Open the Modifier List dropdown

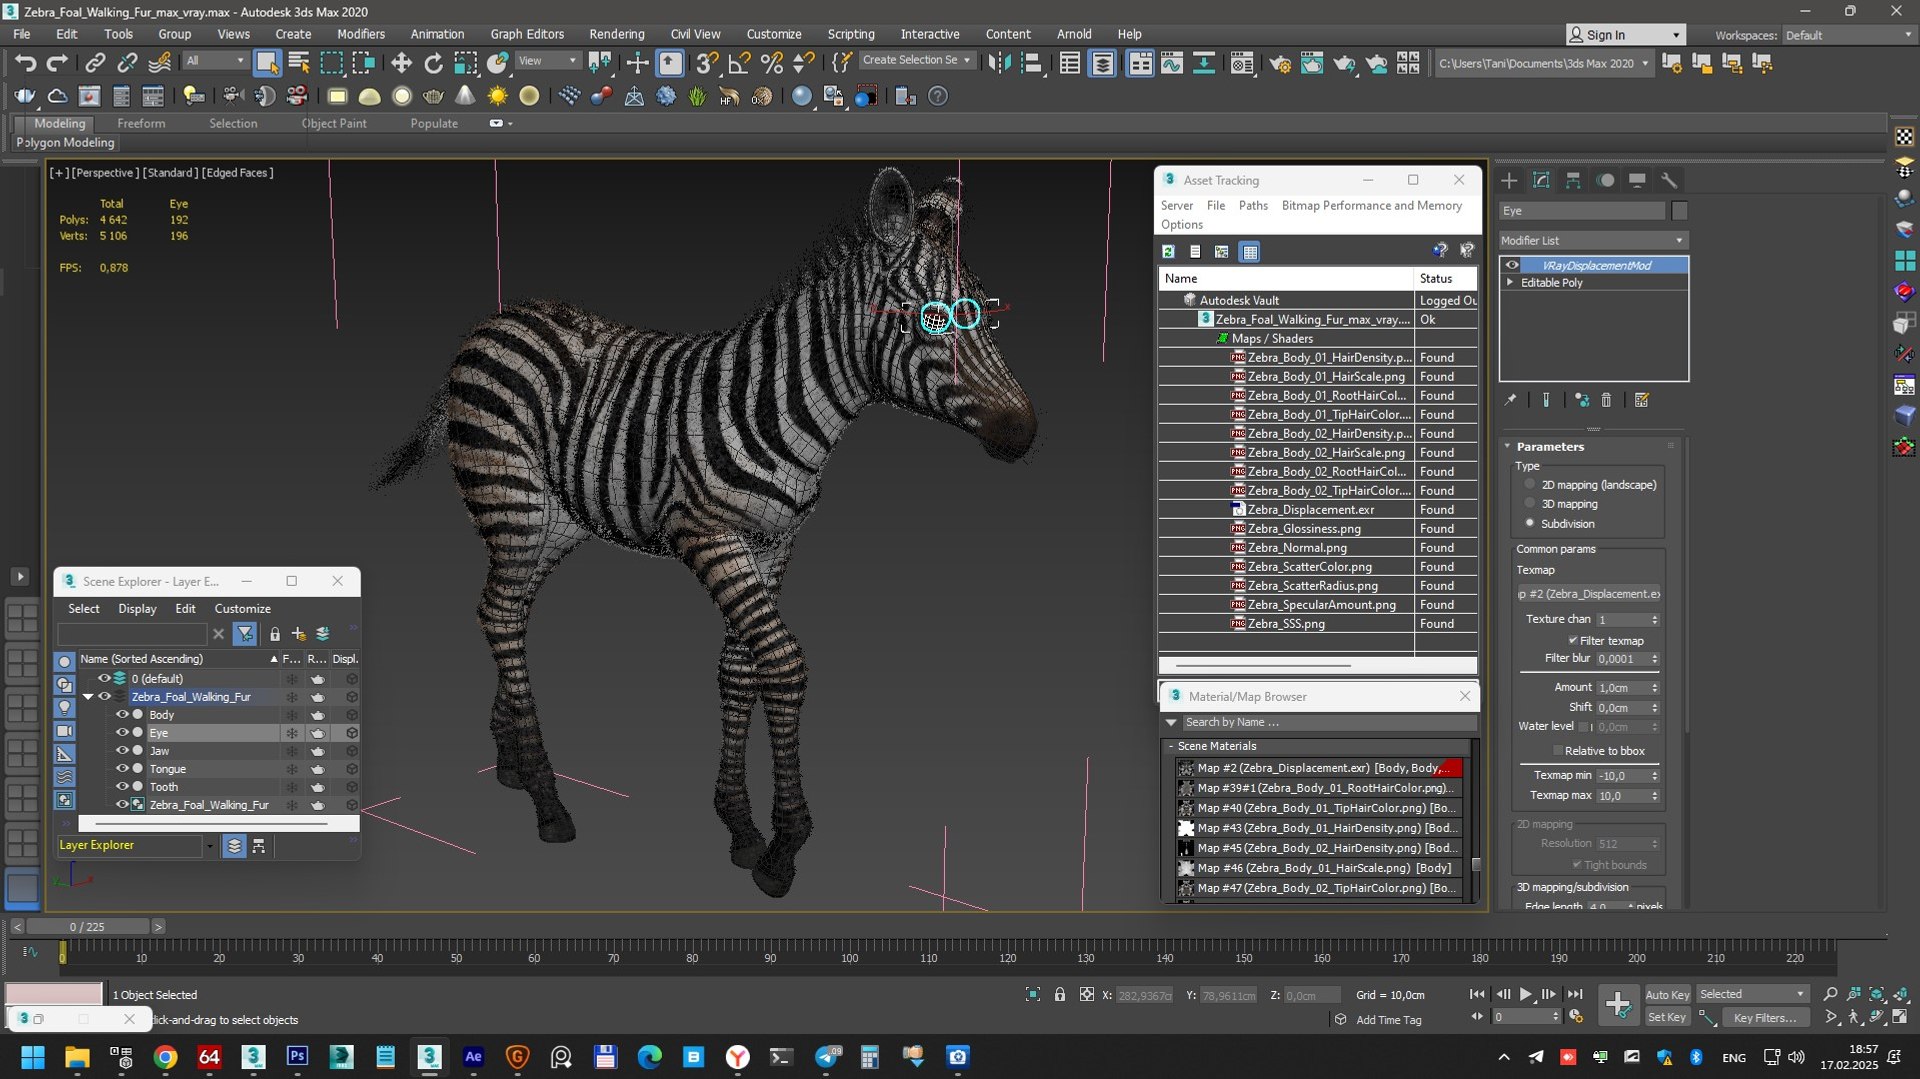tap(1593, 241)
